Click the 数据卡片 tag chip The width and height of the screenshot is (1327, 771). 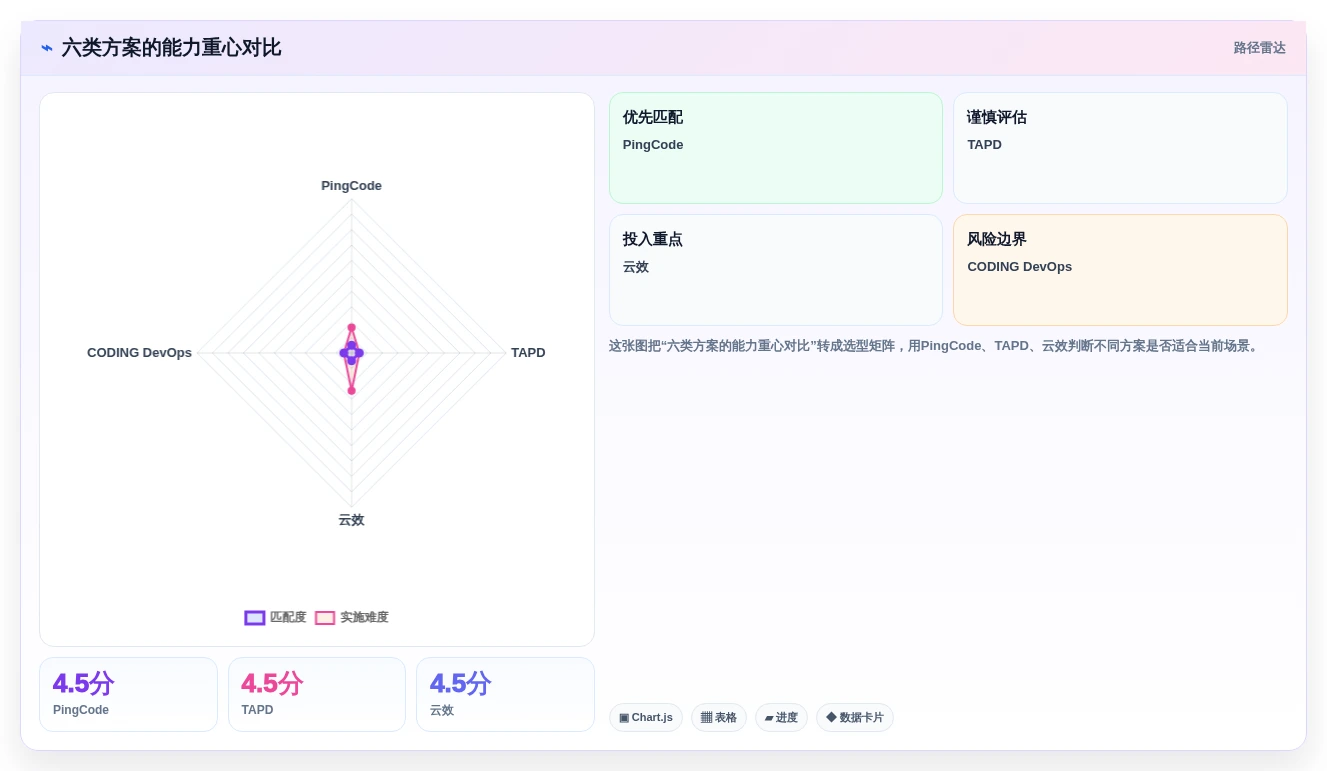pyautogui.click(x=855, y=718)
